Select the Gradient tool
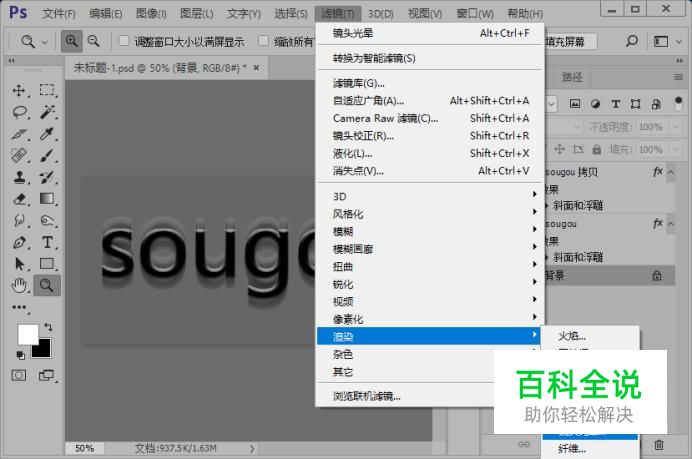This screenshot has height=459, width=692. click(x=47, y=199)
